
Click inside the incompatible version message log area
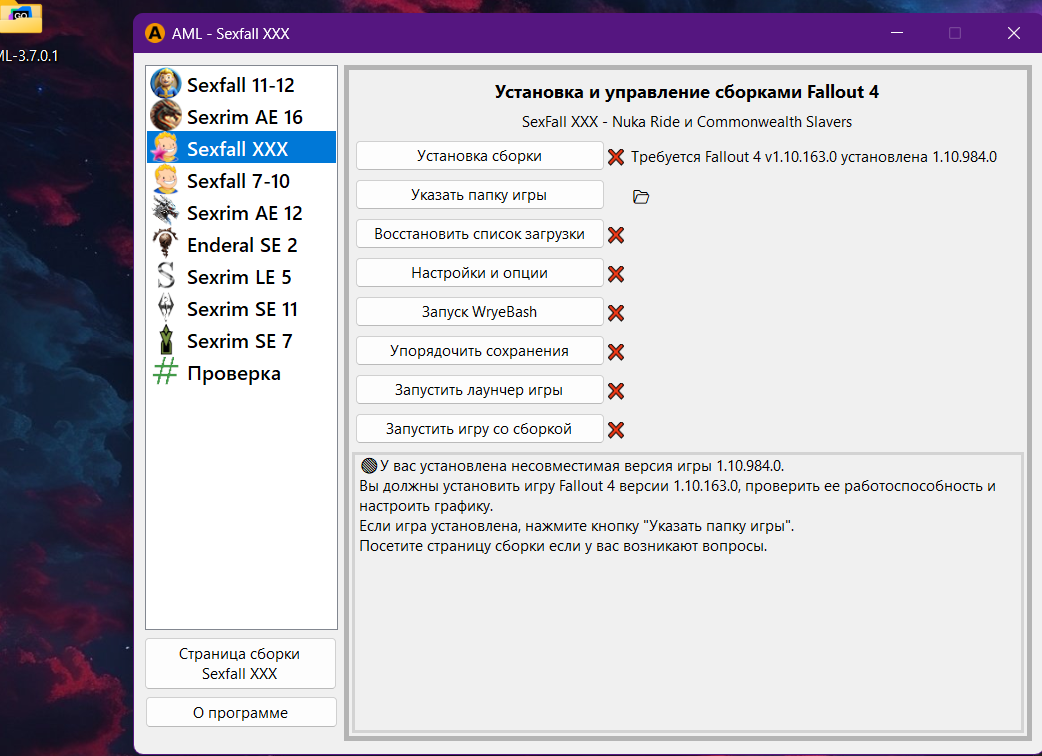tap(687, 620)
